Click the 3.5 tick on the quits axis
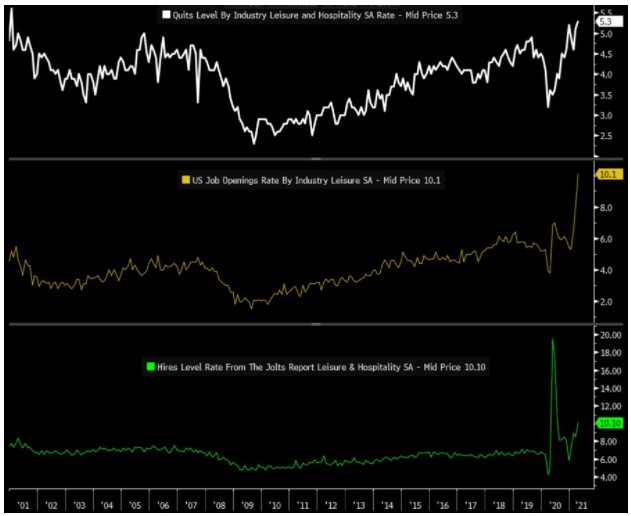Image resolution: width=631 pixels, height=516 pixels. [x=606, y=95]
